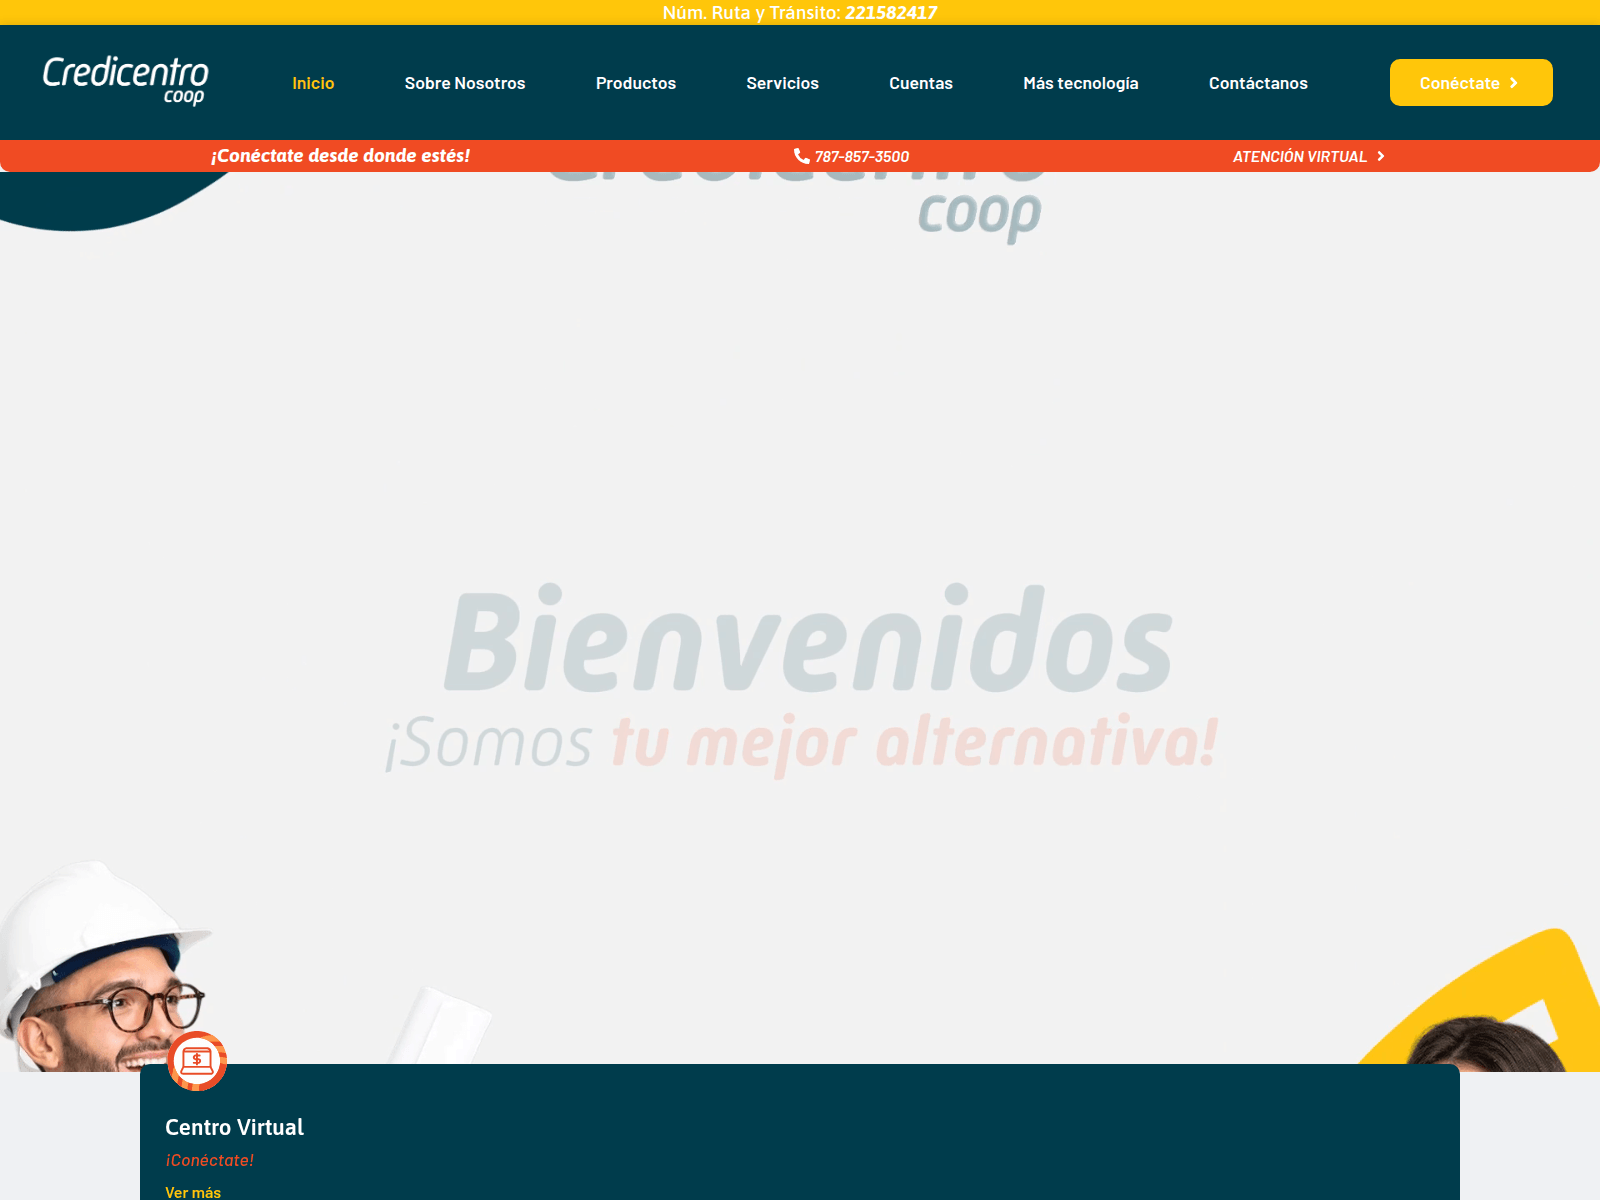Click the routing number 221582417

pos(891,12)
